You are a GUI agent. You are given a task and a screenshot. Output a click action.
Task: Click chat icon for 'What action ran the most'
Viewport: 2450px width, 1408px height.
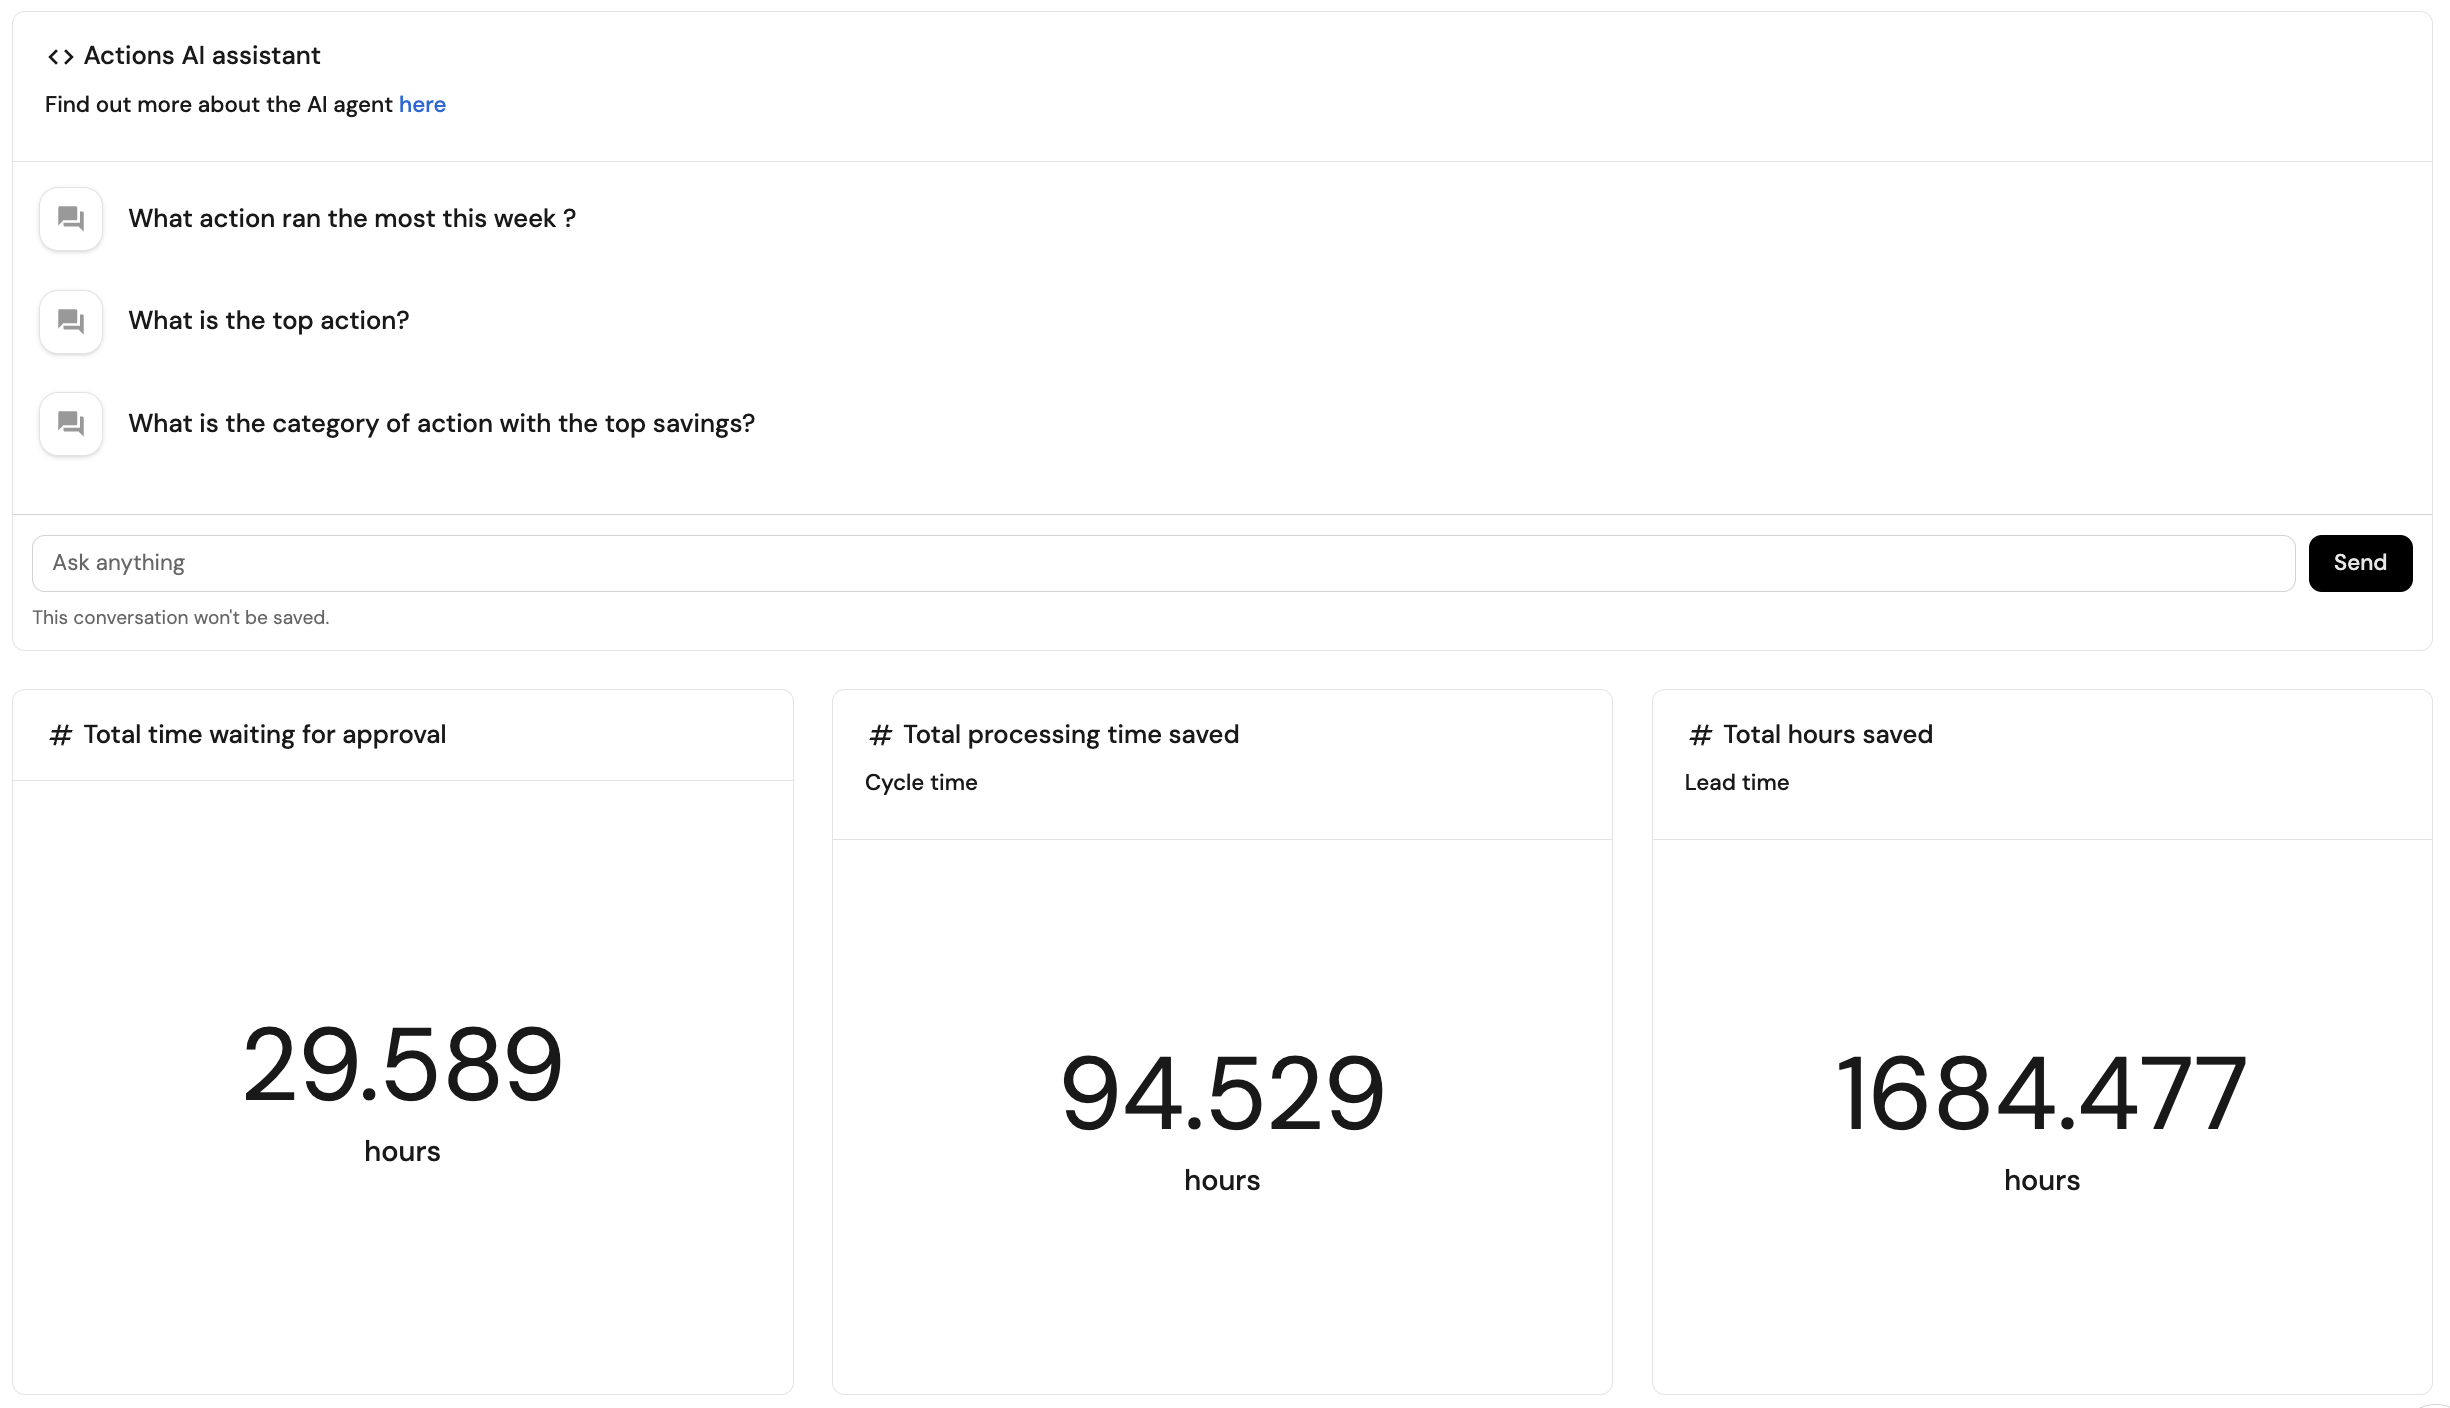pyautogui.click(x=71, y=219)
